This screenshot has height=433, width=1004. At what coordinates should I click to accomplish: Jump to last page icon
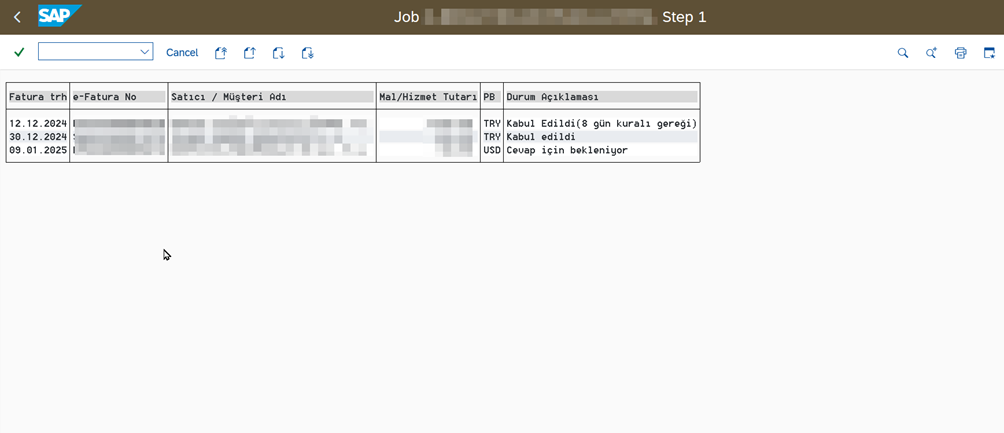[308, 53]
